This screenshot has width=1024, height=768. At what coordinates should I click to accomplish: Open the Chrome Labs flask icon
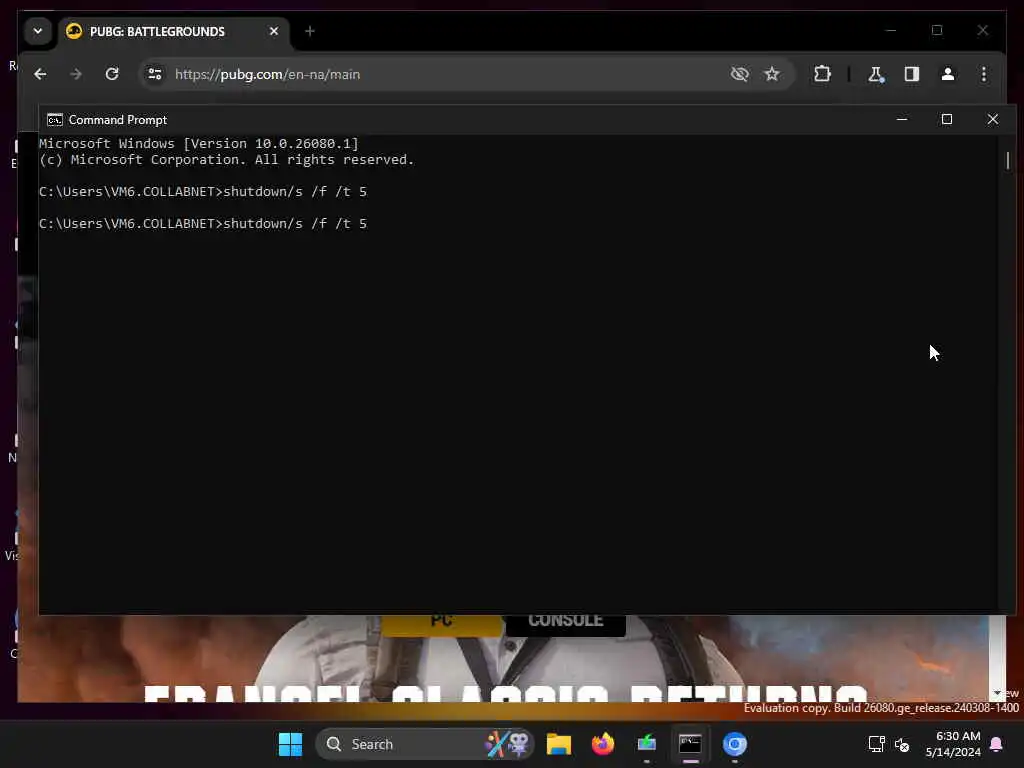pos(876,74)
